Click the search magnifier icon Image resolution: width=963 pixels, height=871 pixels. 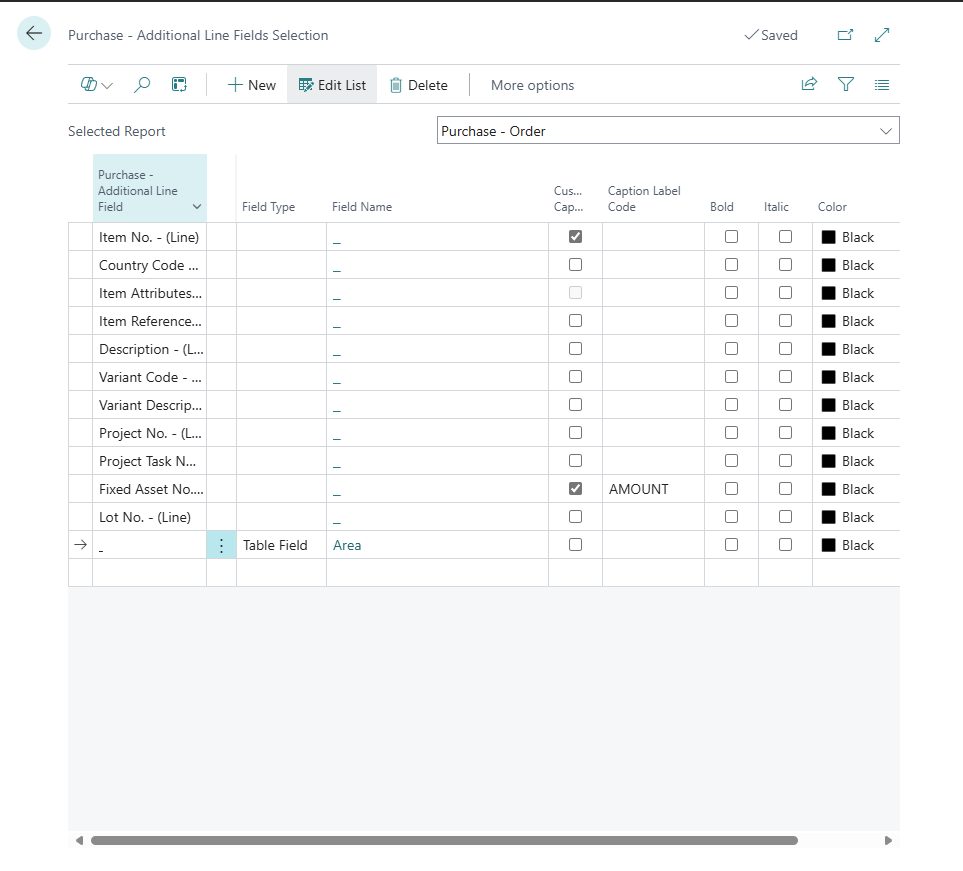click(142, 85)
